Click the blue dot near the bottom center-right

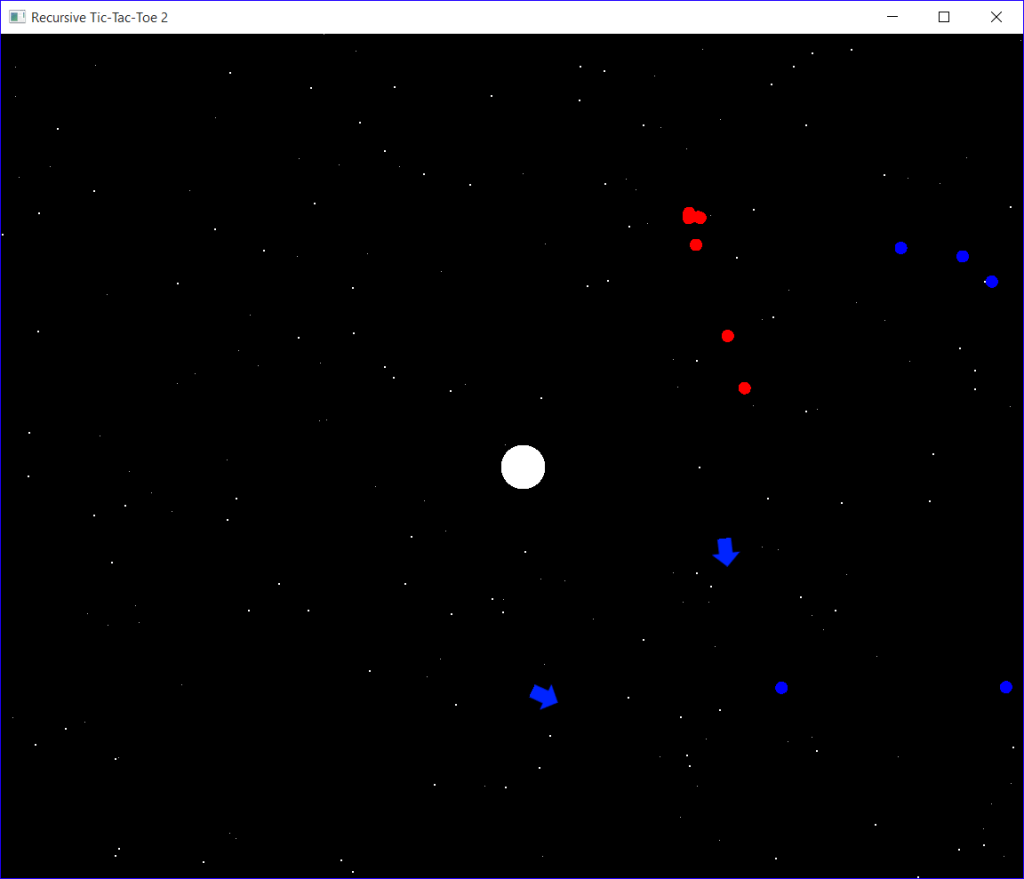pyautogui.click(x=781, y=687)
